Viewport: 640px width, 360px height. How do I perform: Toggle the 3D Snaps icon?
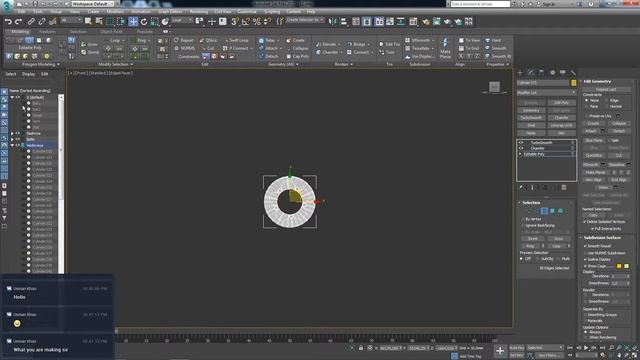(x=235, y=22)
